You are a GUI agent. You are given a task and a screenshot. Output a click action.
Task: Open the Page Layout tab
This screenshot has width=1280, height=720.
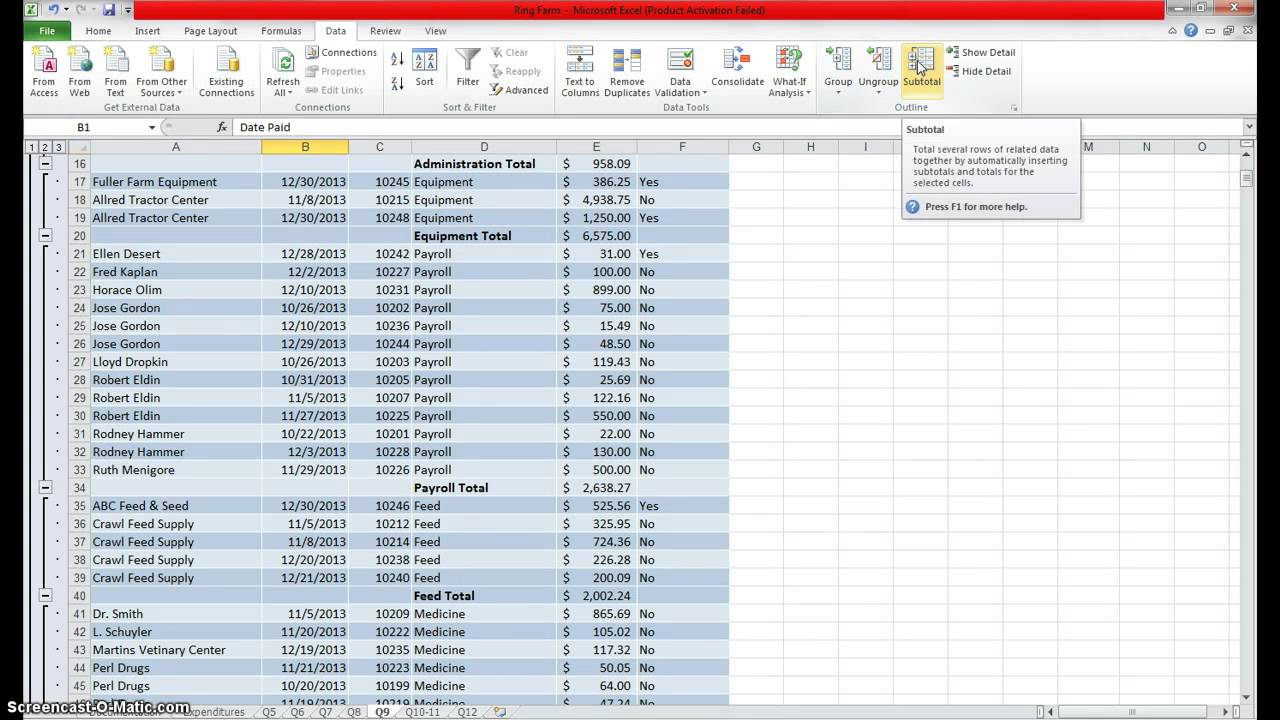pos(210,31)
